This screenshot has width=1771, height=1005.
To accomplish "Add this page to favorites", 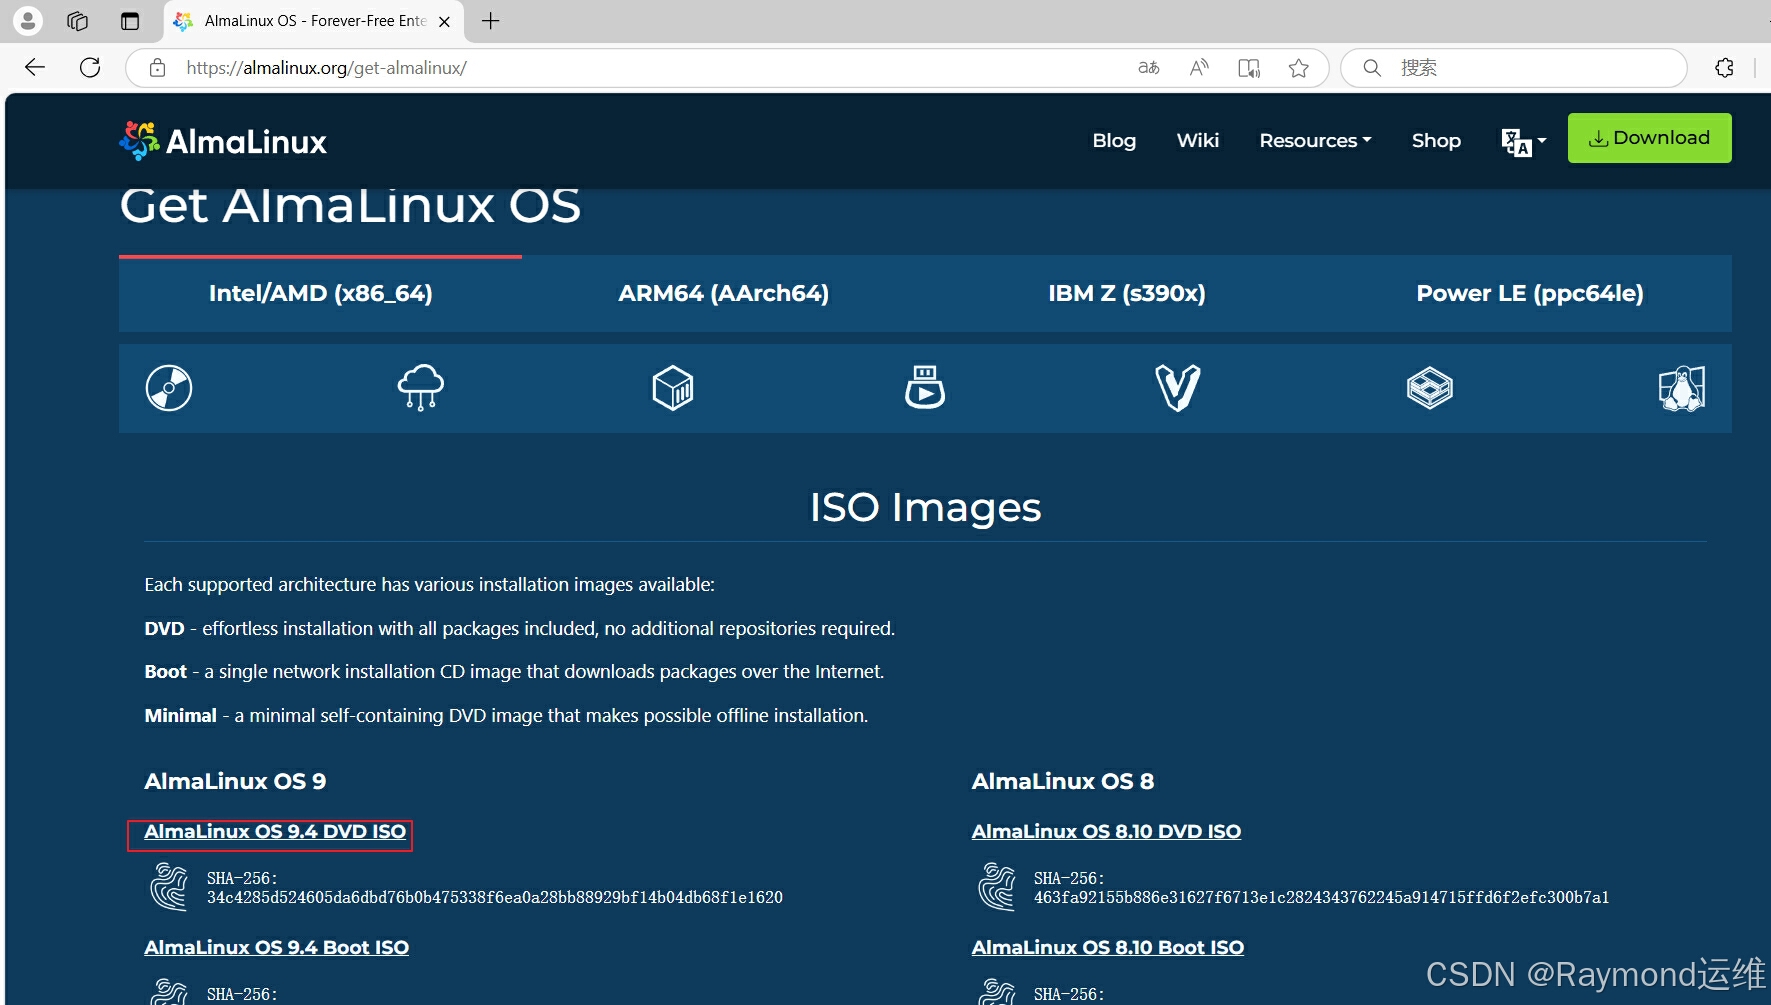I will [1299, 68].
